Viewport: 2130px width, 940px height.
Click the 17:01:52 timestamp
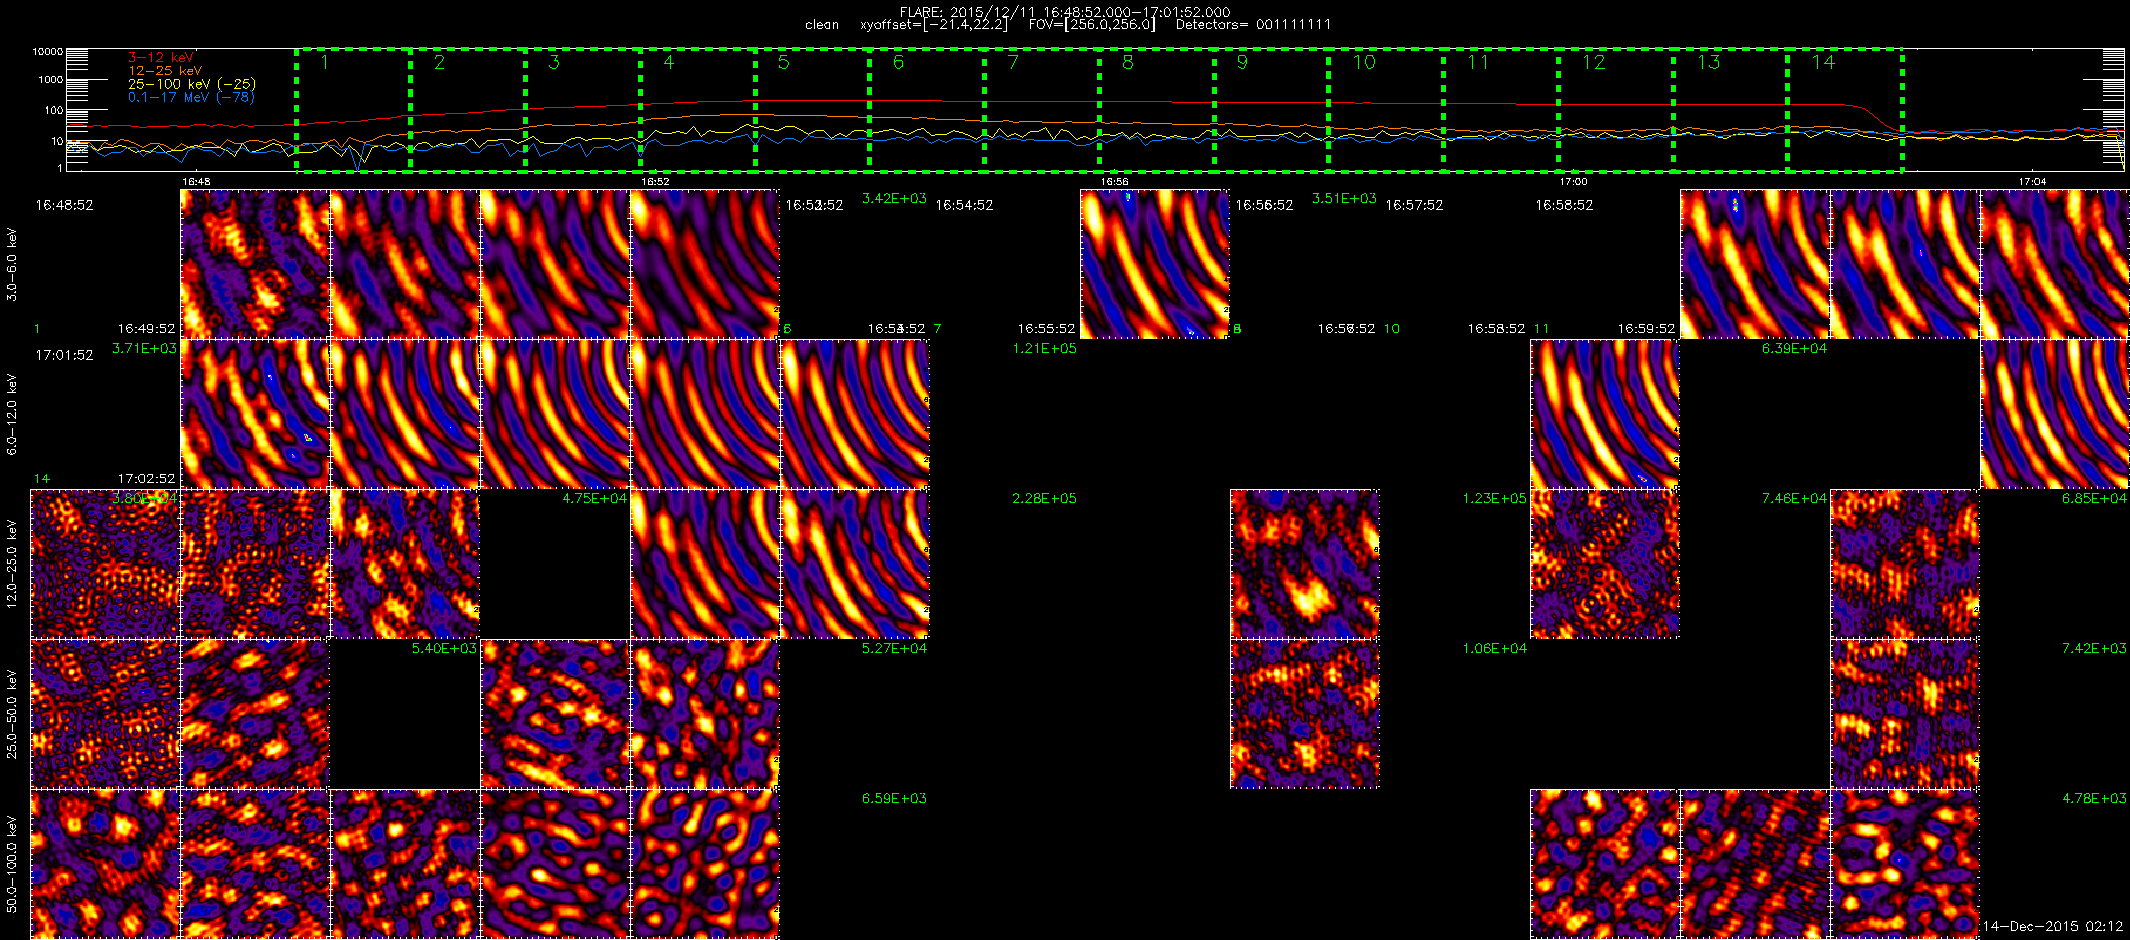click(x=64, y=355)
